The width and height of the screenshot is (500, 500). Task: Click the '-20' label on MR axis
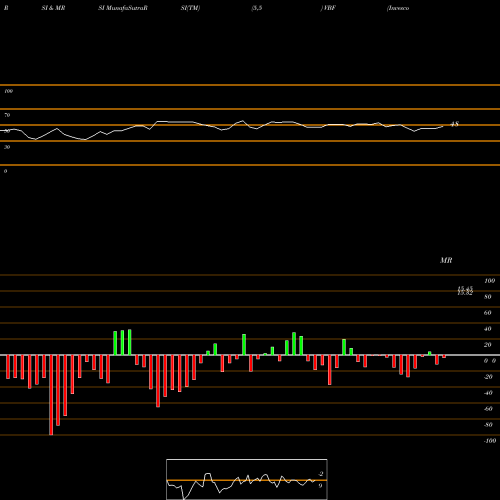pos(488,377)
